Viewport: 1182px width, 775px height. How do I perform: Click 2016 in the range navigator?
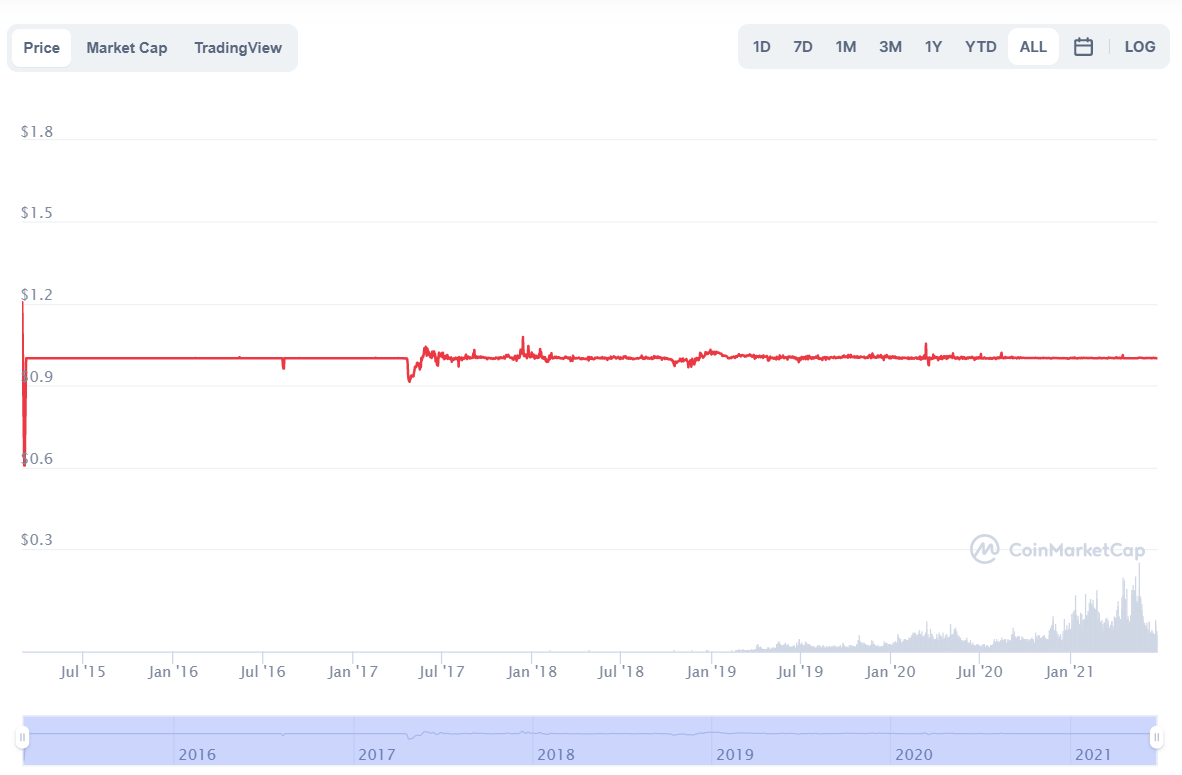coord(197,755)
